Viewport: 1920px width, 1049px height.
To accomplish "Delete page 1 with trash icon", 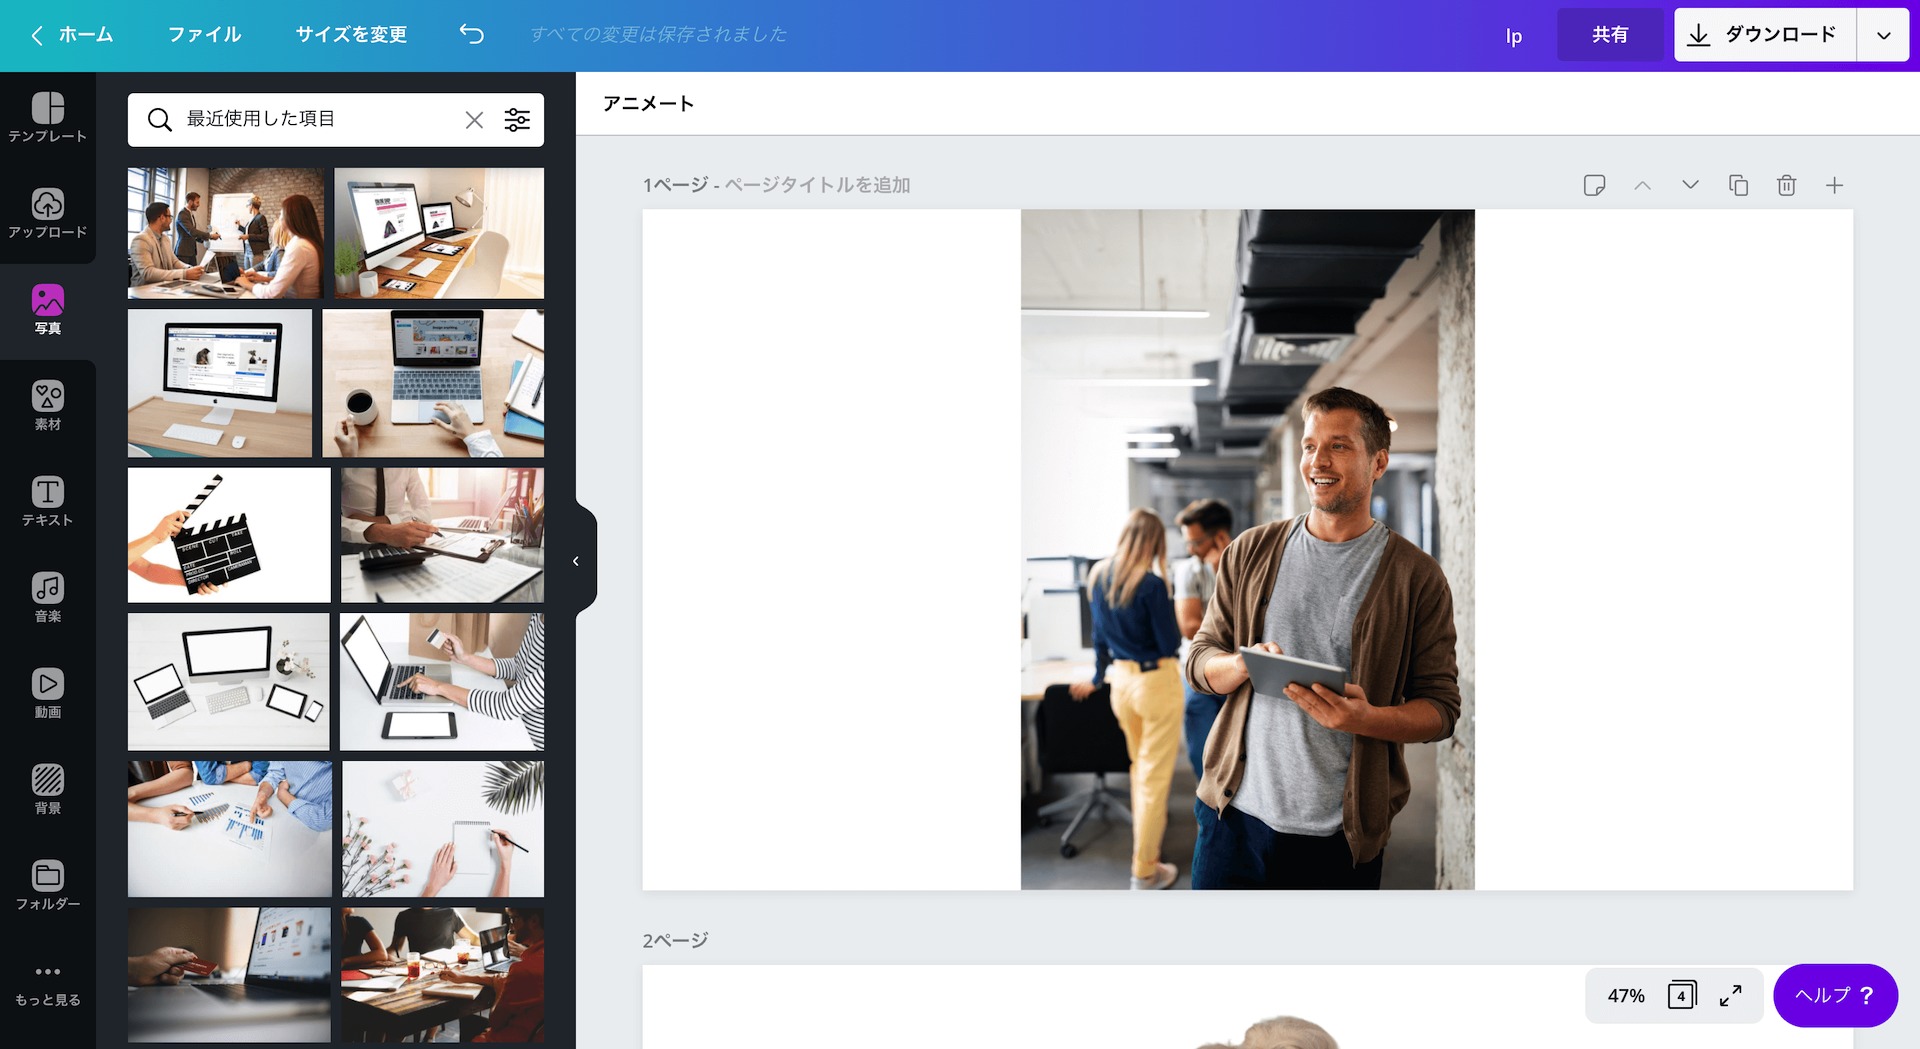I will (1786, 185).
